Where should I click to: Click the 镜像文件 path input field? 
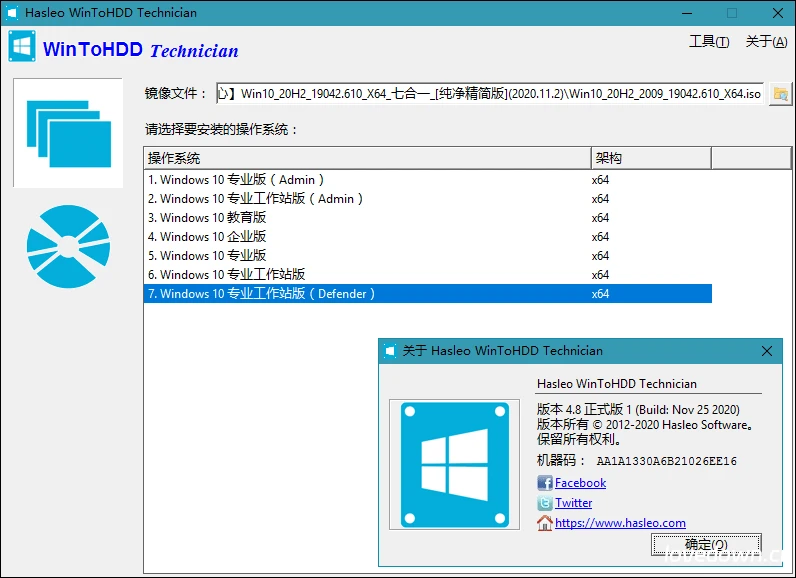click(490, 93)
